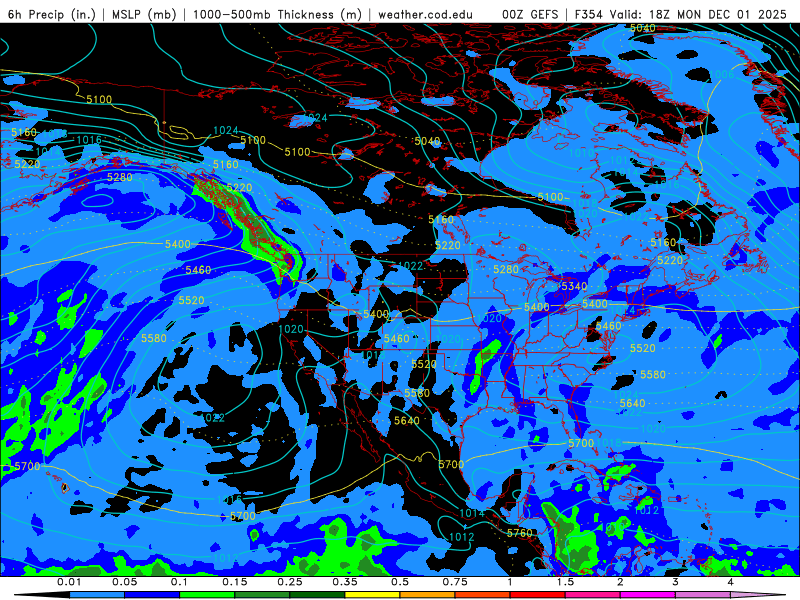Click the '5340' thickness contour label
Viewport: 800px width, 600px height.
574,286
